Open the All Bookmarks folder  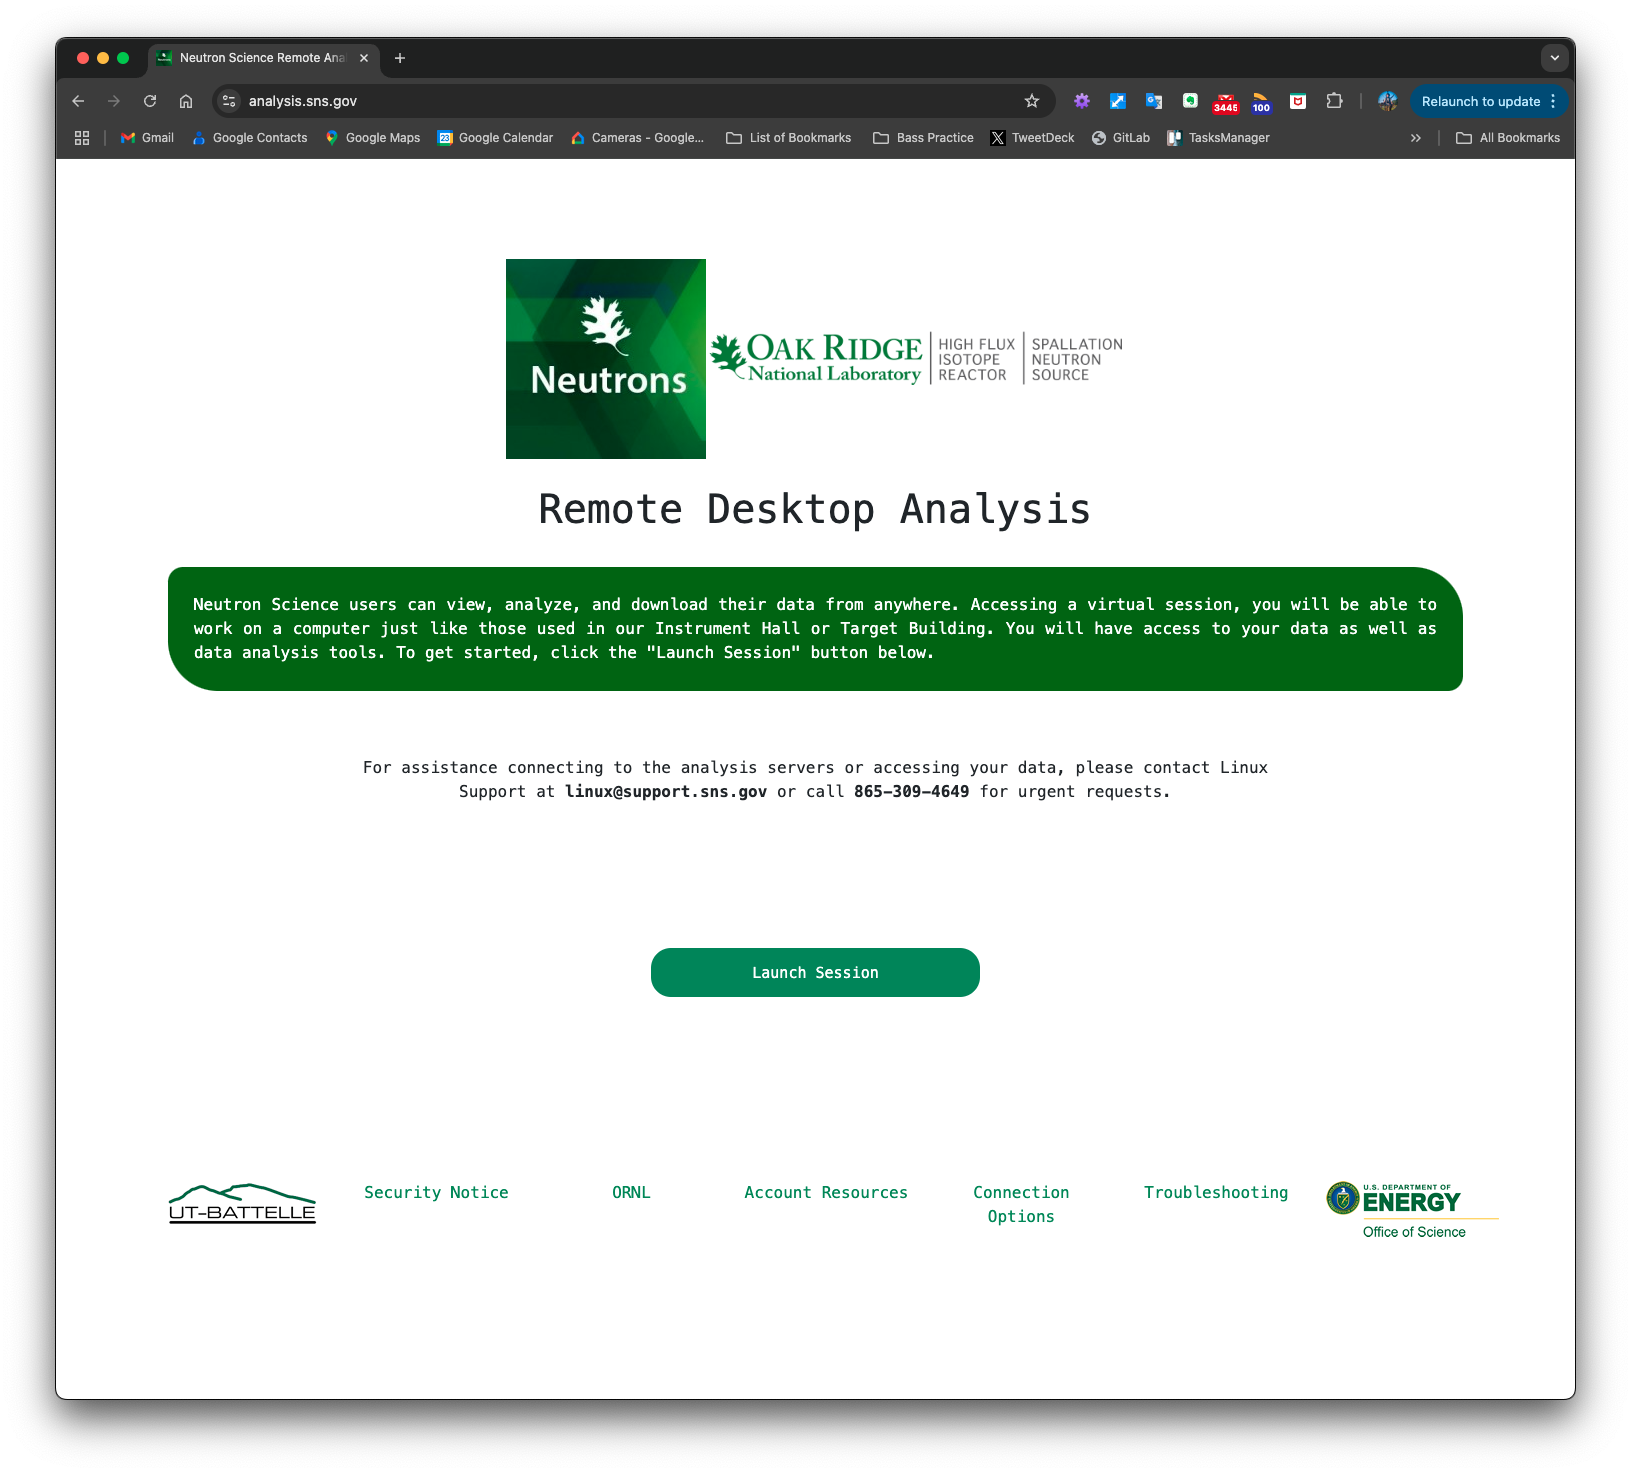click(x=1508, y=138)
